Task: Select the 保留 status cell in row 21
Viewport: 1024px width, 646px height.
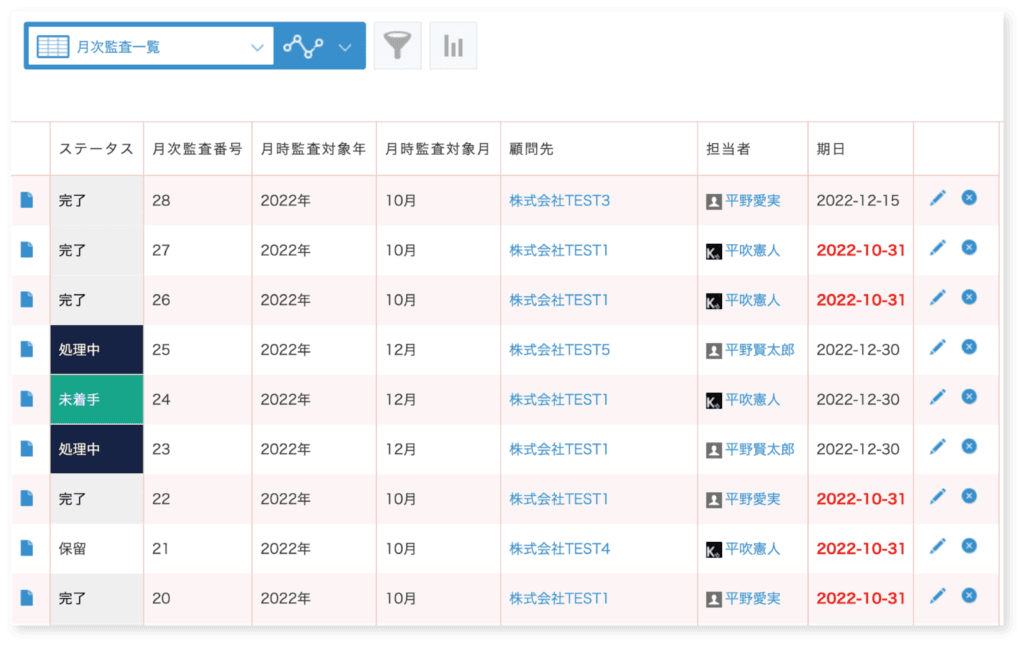Action: click(97, 549)
